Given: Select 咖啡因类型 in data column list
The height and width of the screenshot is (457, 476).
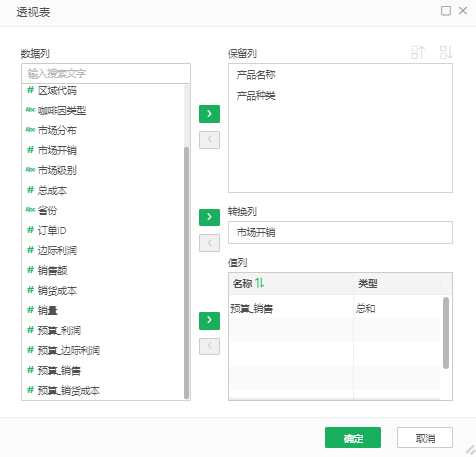Looking at the screenshot, I should click(62, 110).
